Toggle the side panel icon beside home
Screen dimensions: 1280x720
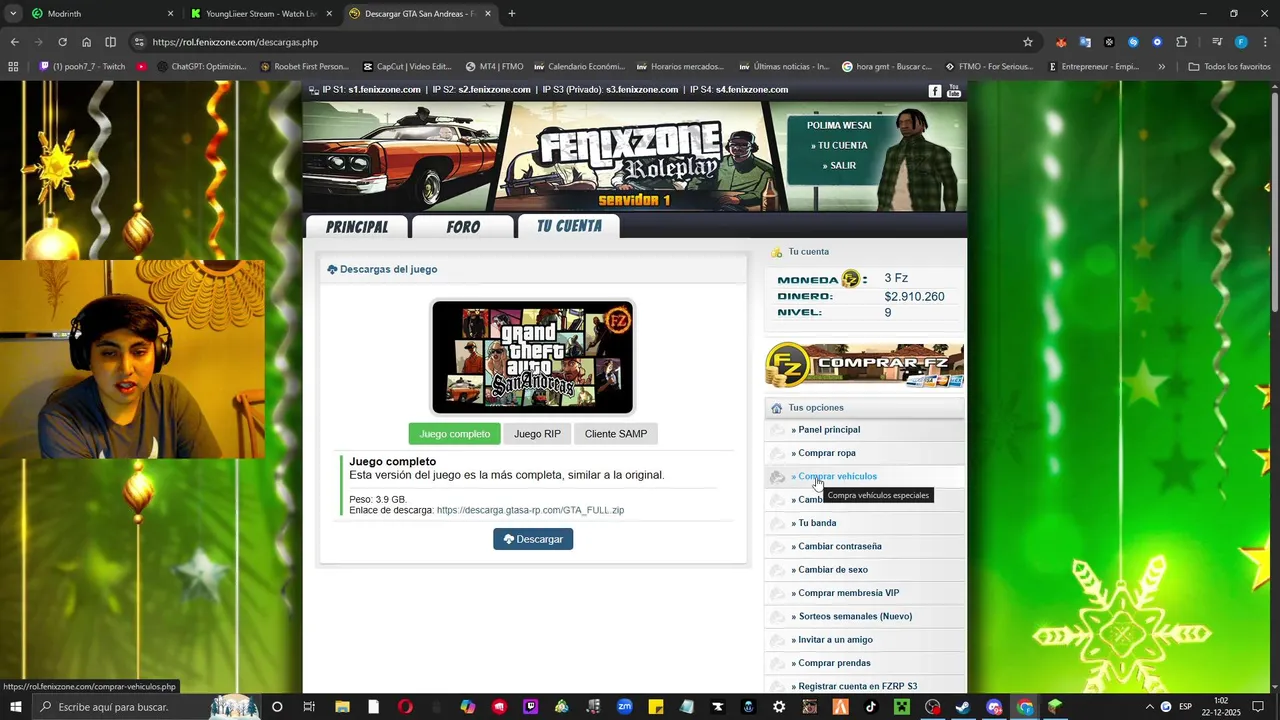(x=111, y=42)
